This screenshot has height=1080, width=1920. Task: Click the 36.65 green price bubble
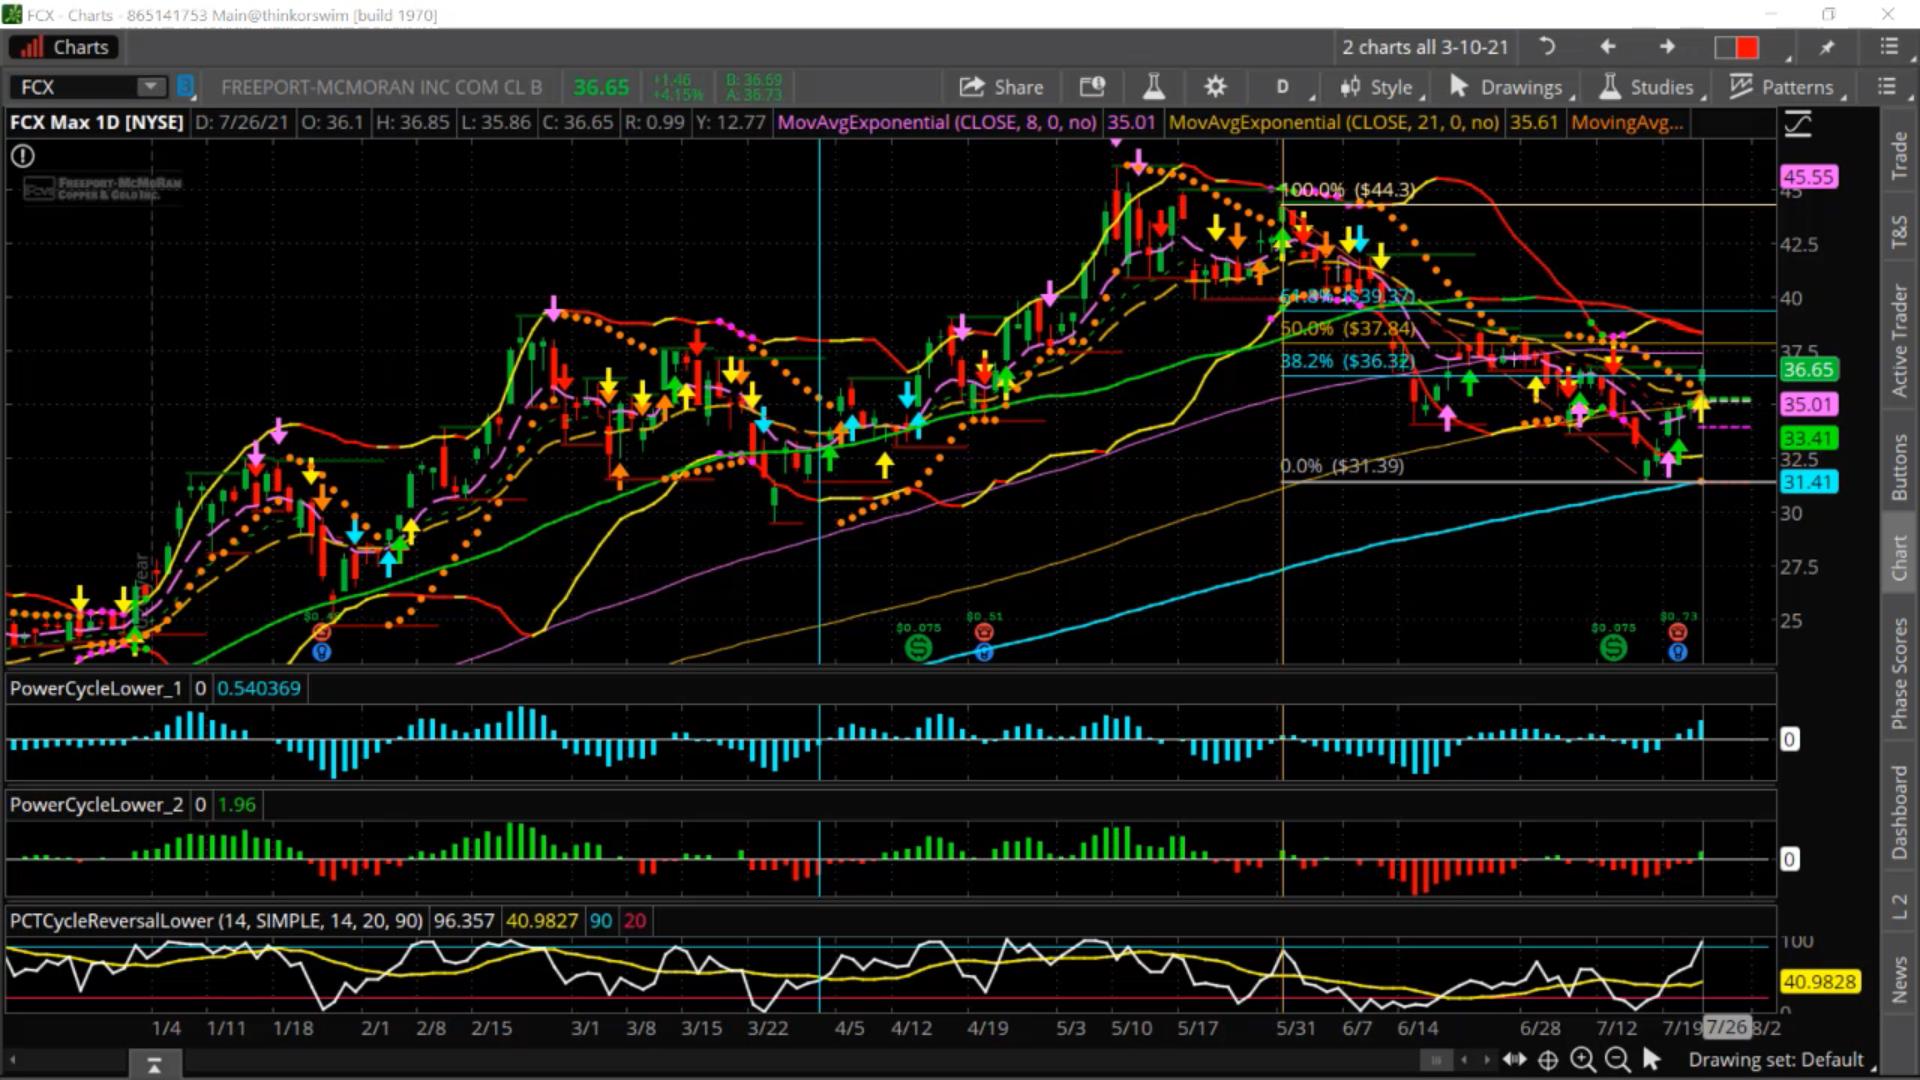[1808, 370]
